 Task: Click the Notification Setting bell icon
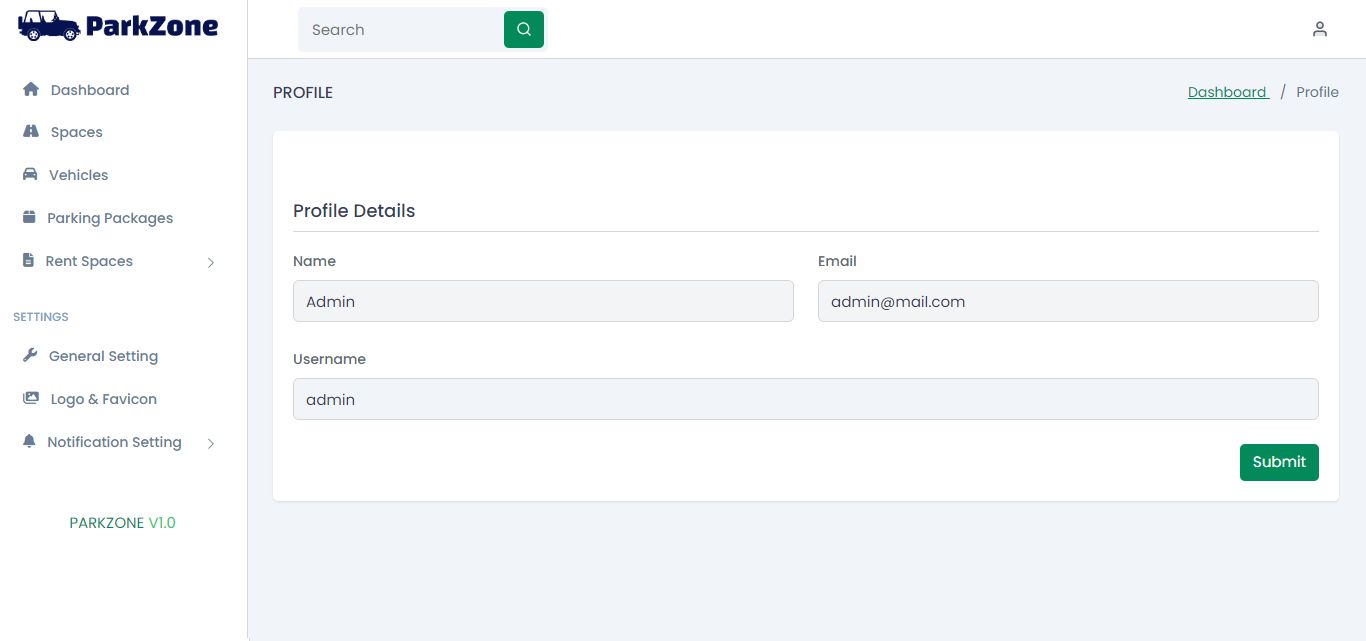coord(29,442)
